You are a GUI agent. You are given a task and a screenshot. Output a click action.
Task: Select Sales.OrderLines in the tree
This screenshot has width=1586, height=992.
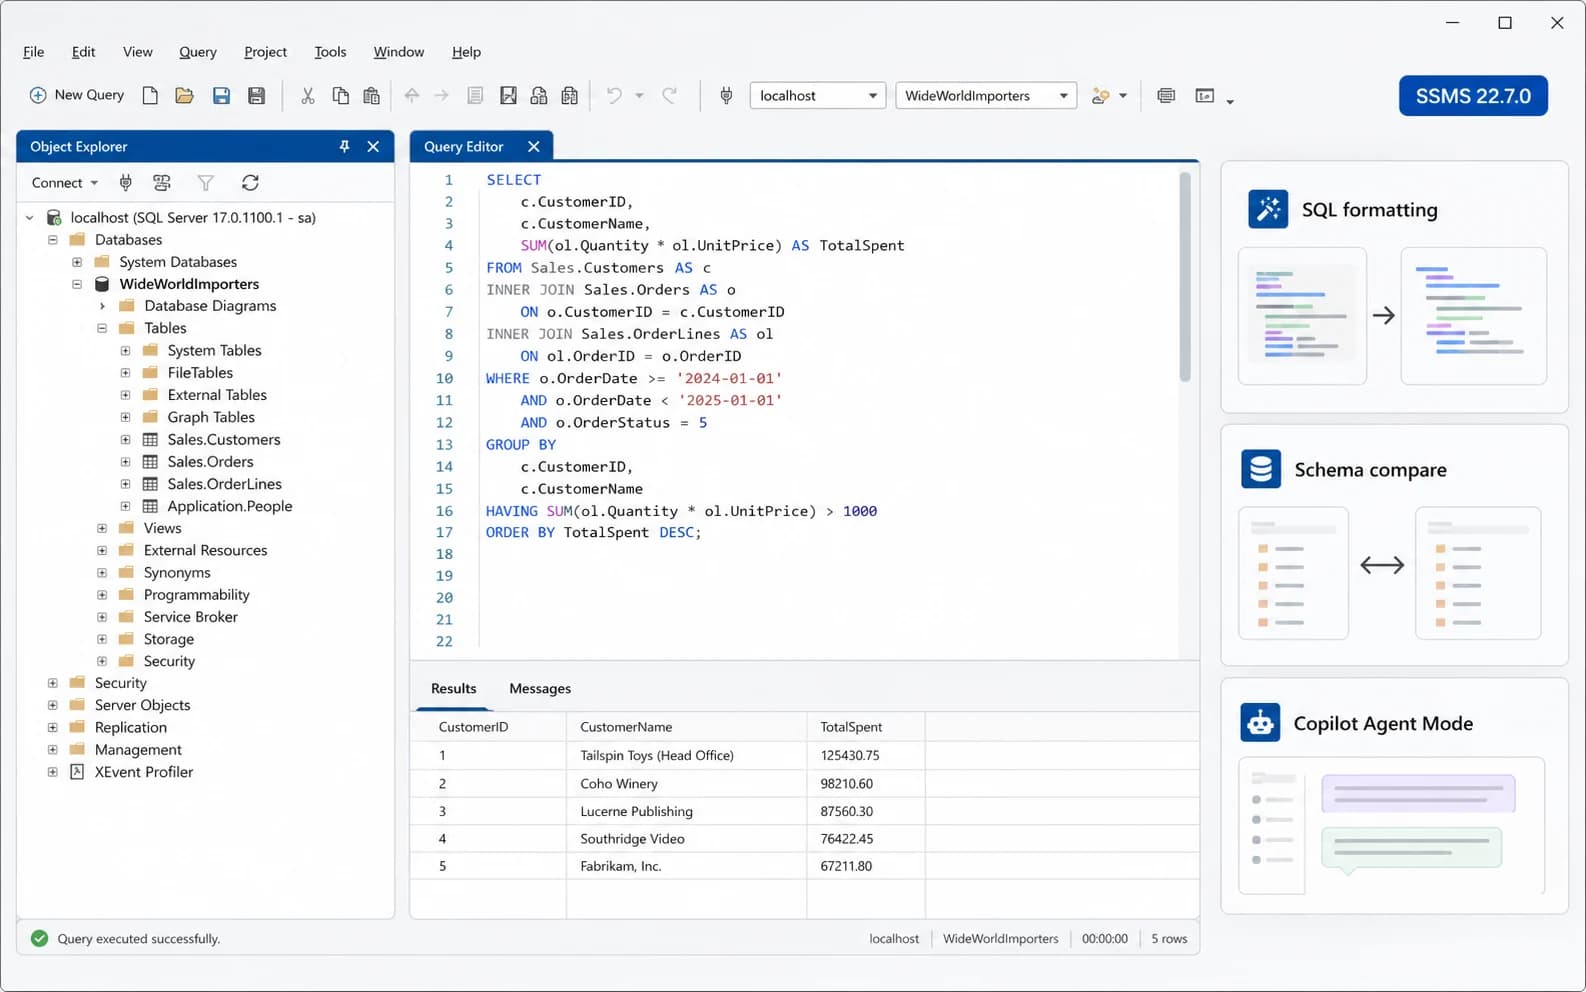pyautogui.click(x=224, y=484)
